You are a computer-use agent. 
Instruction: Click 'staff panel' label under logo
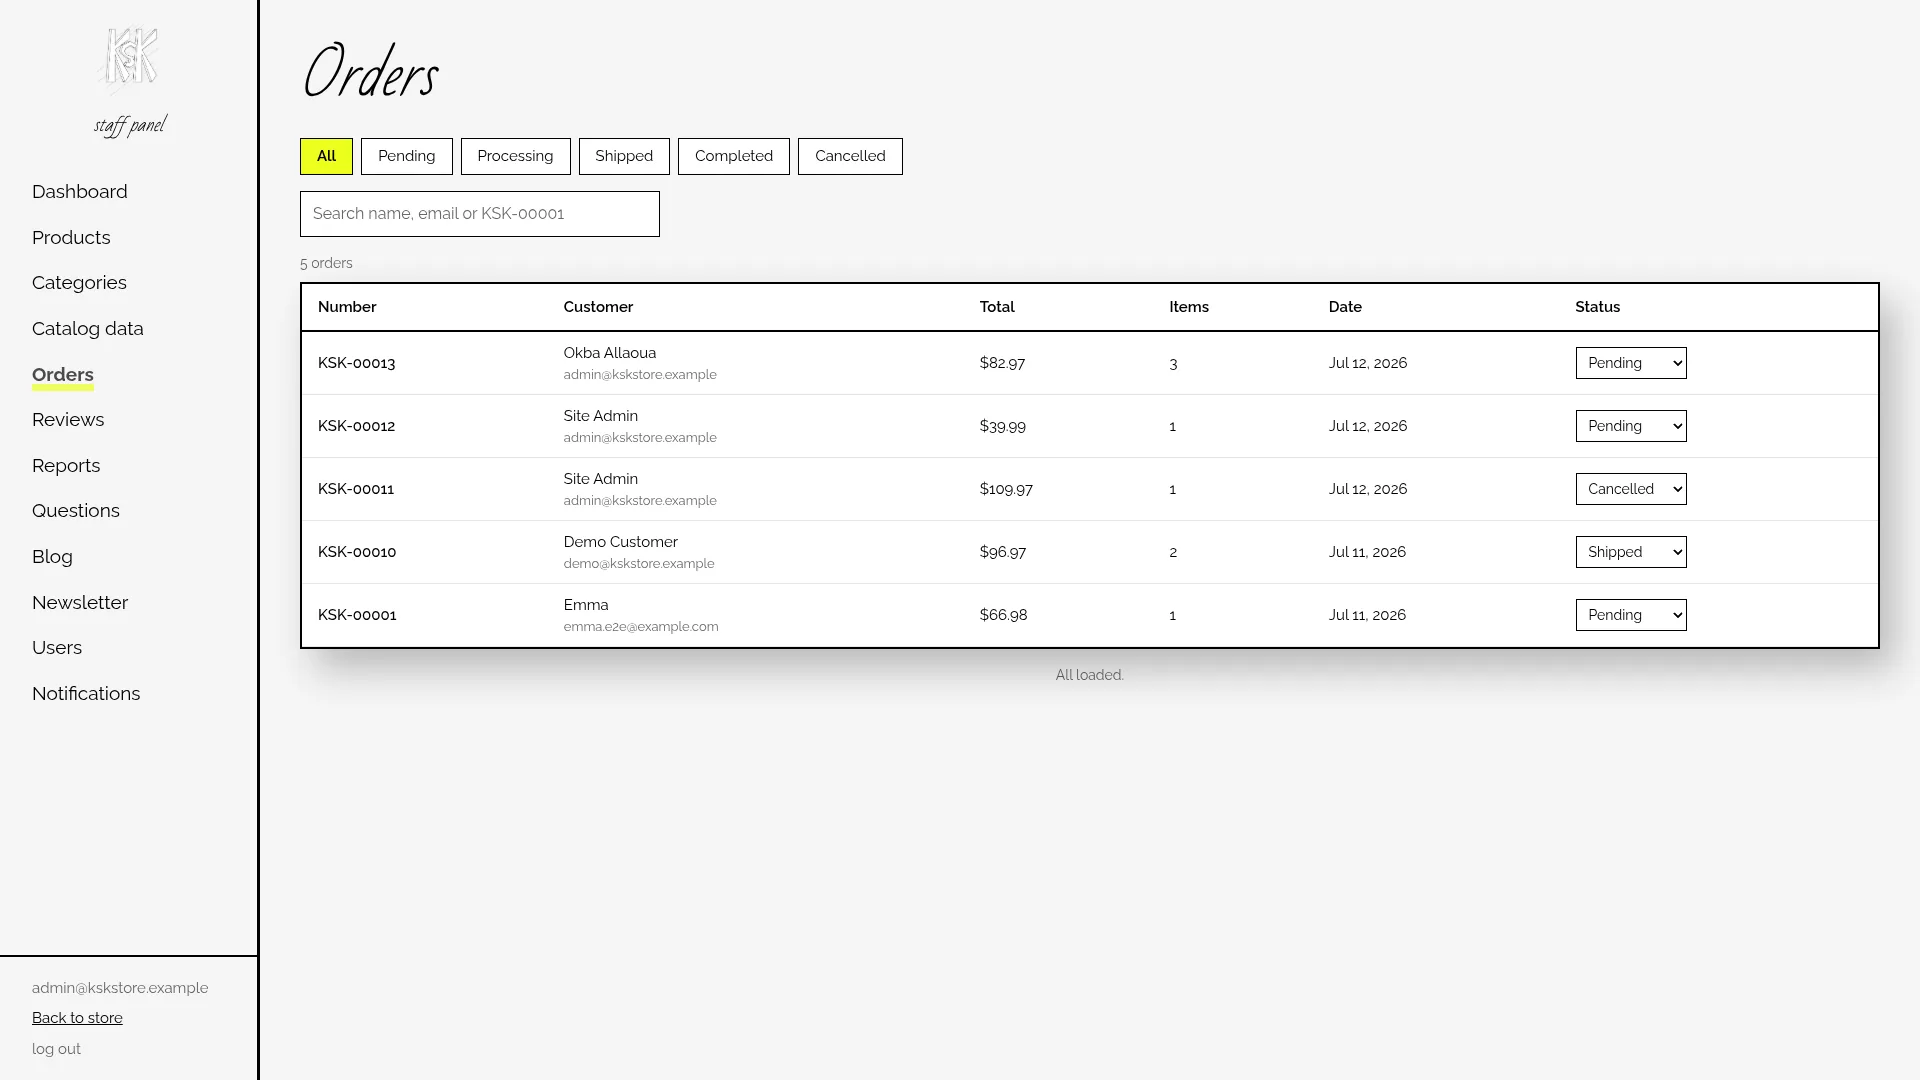click(130, 125)
